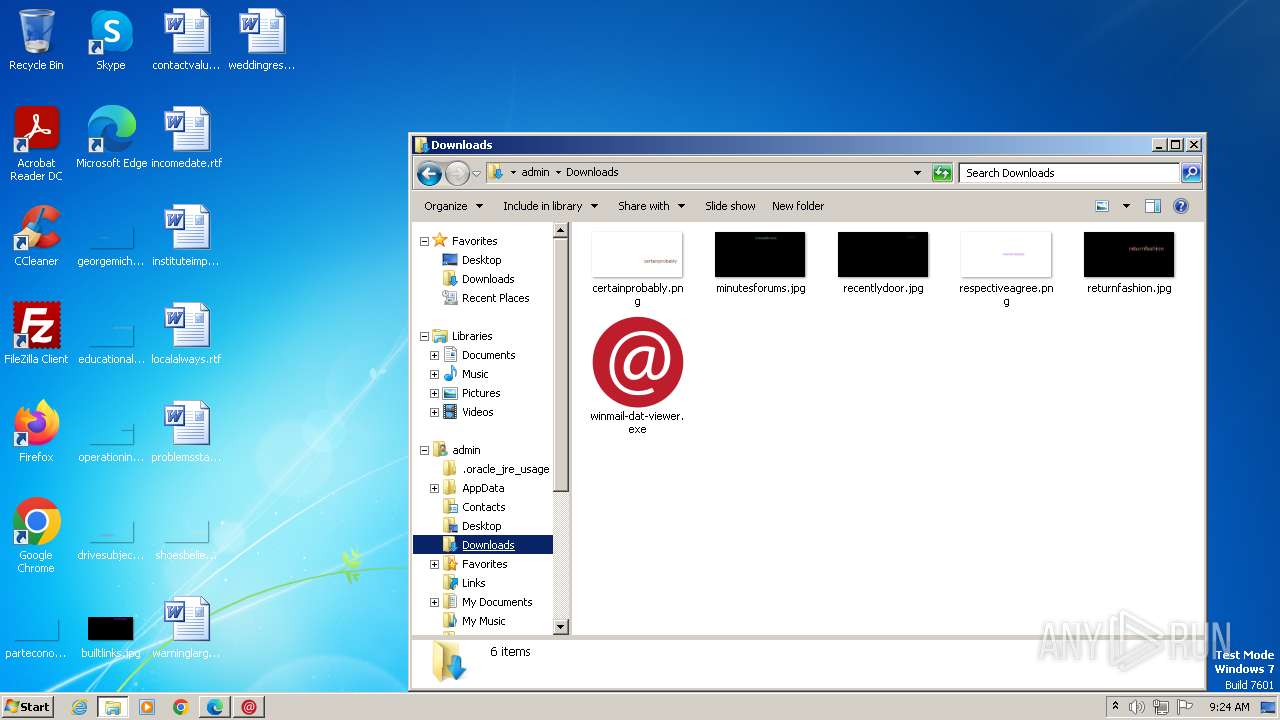Image resolution: width=1280 pixels, height=720 pixels.
Task: Collapse the Favorites tree group
Action: coord(424,241)
